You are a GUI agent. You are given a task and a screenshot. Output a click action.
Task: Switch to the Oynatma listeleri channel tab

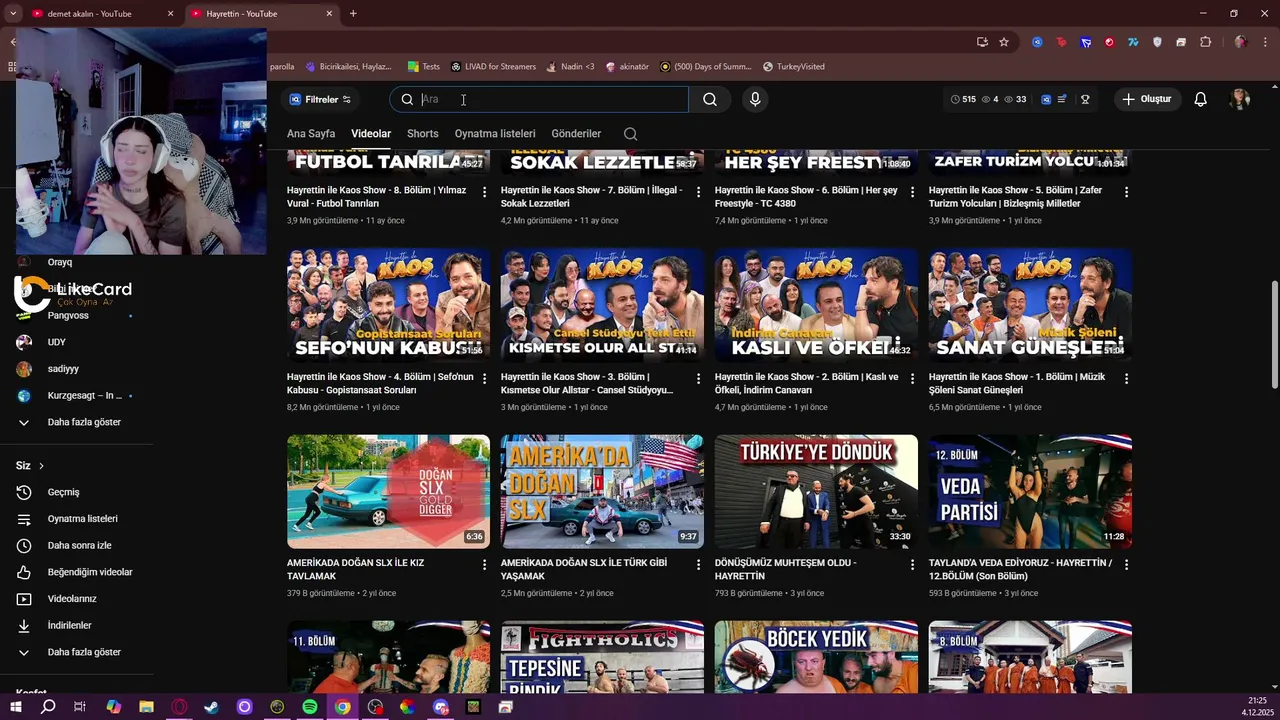[495, 133]
